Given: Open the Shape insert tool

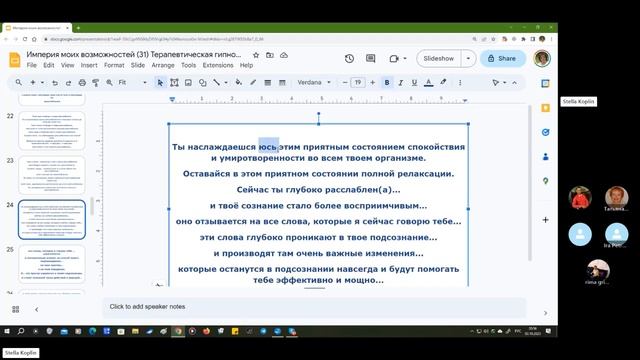Looking at the screenshot, I should (x=202, y=82).
